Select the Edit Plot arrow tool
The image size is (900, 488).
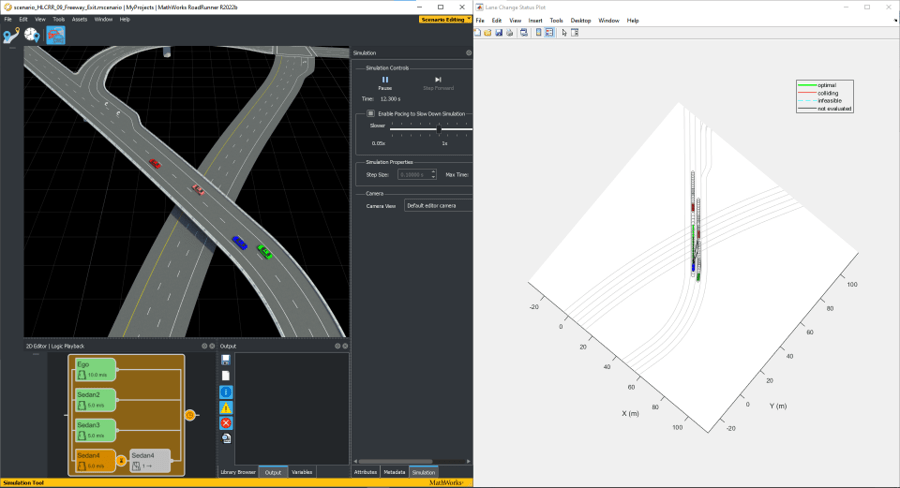point(564,32)
